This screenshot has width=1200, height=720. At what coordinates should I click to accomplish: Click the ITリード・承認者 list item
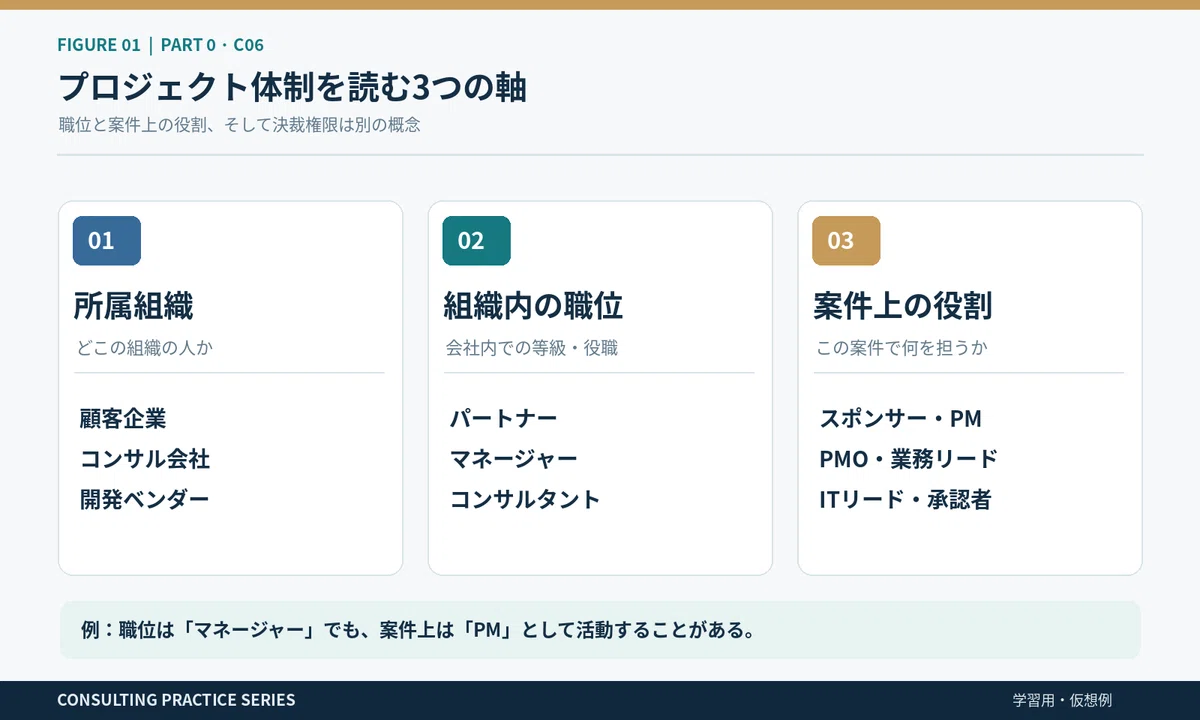[905, 499]
